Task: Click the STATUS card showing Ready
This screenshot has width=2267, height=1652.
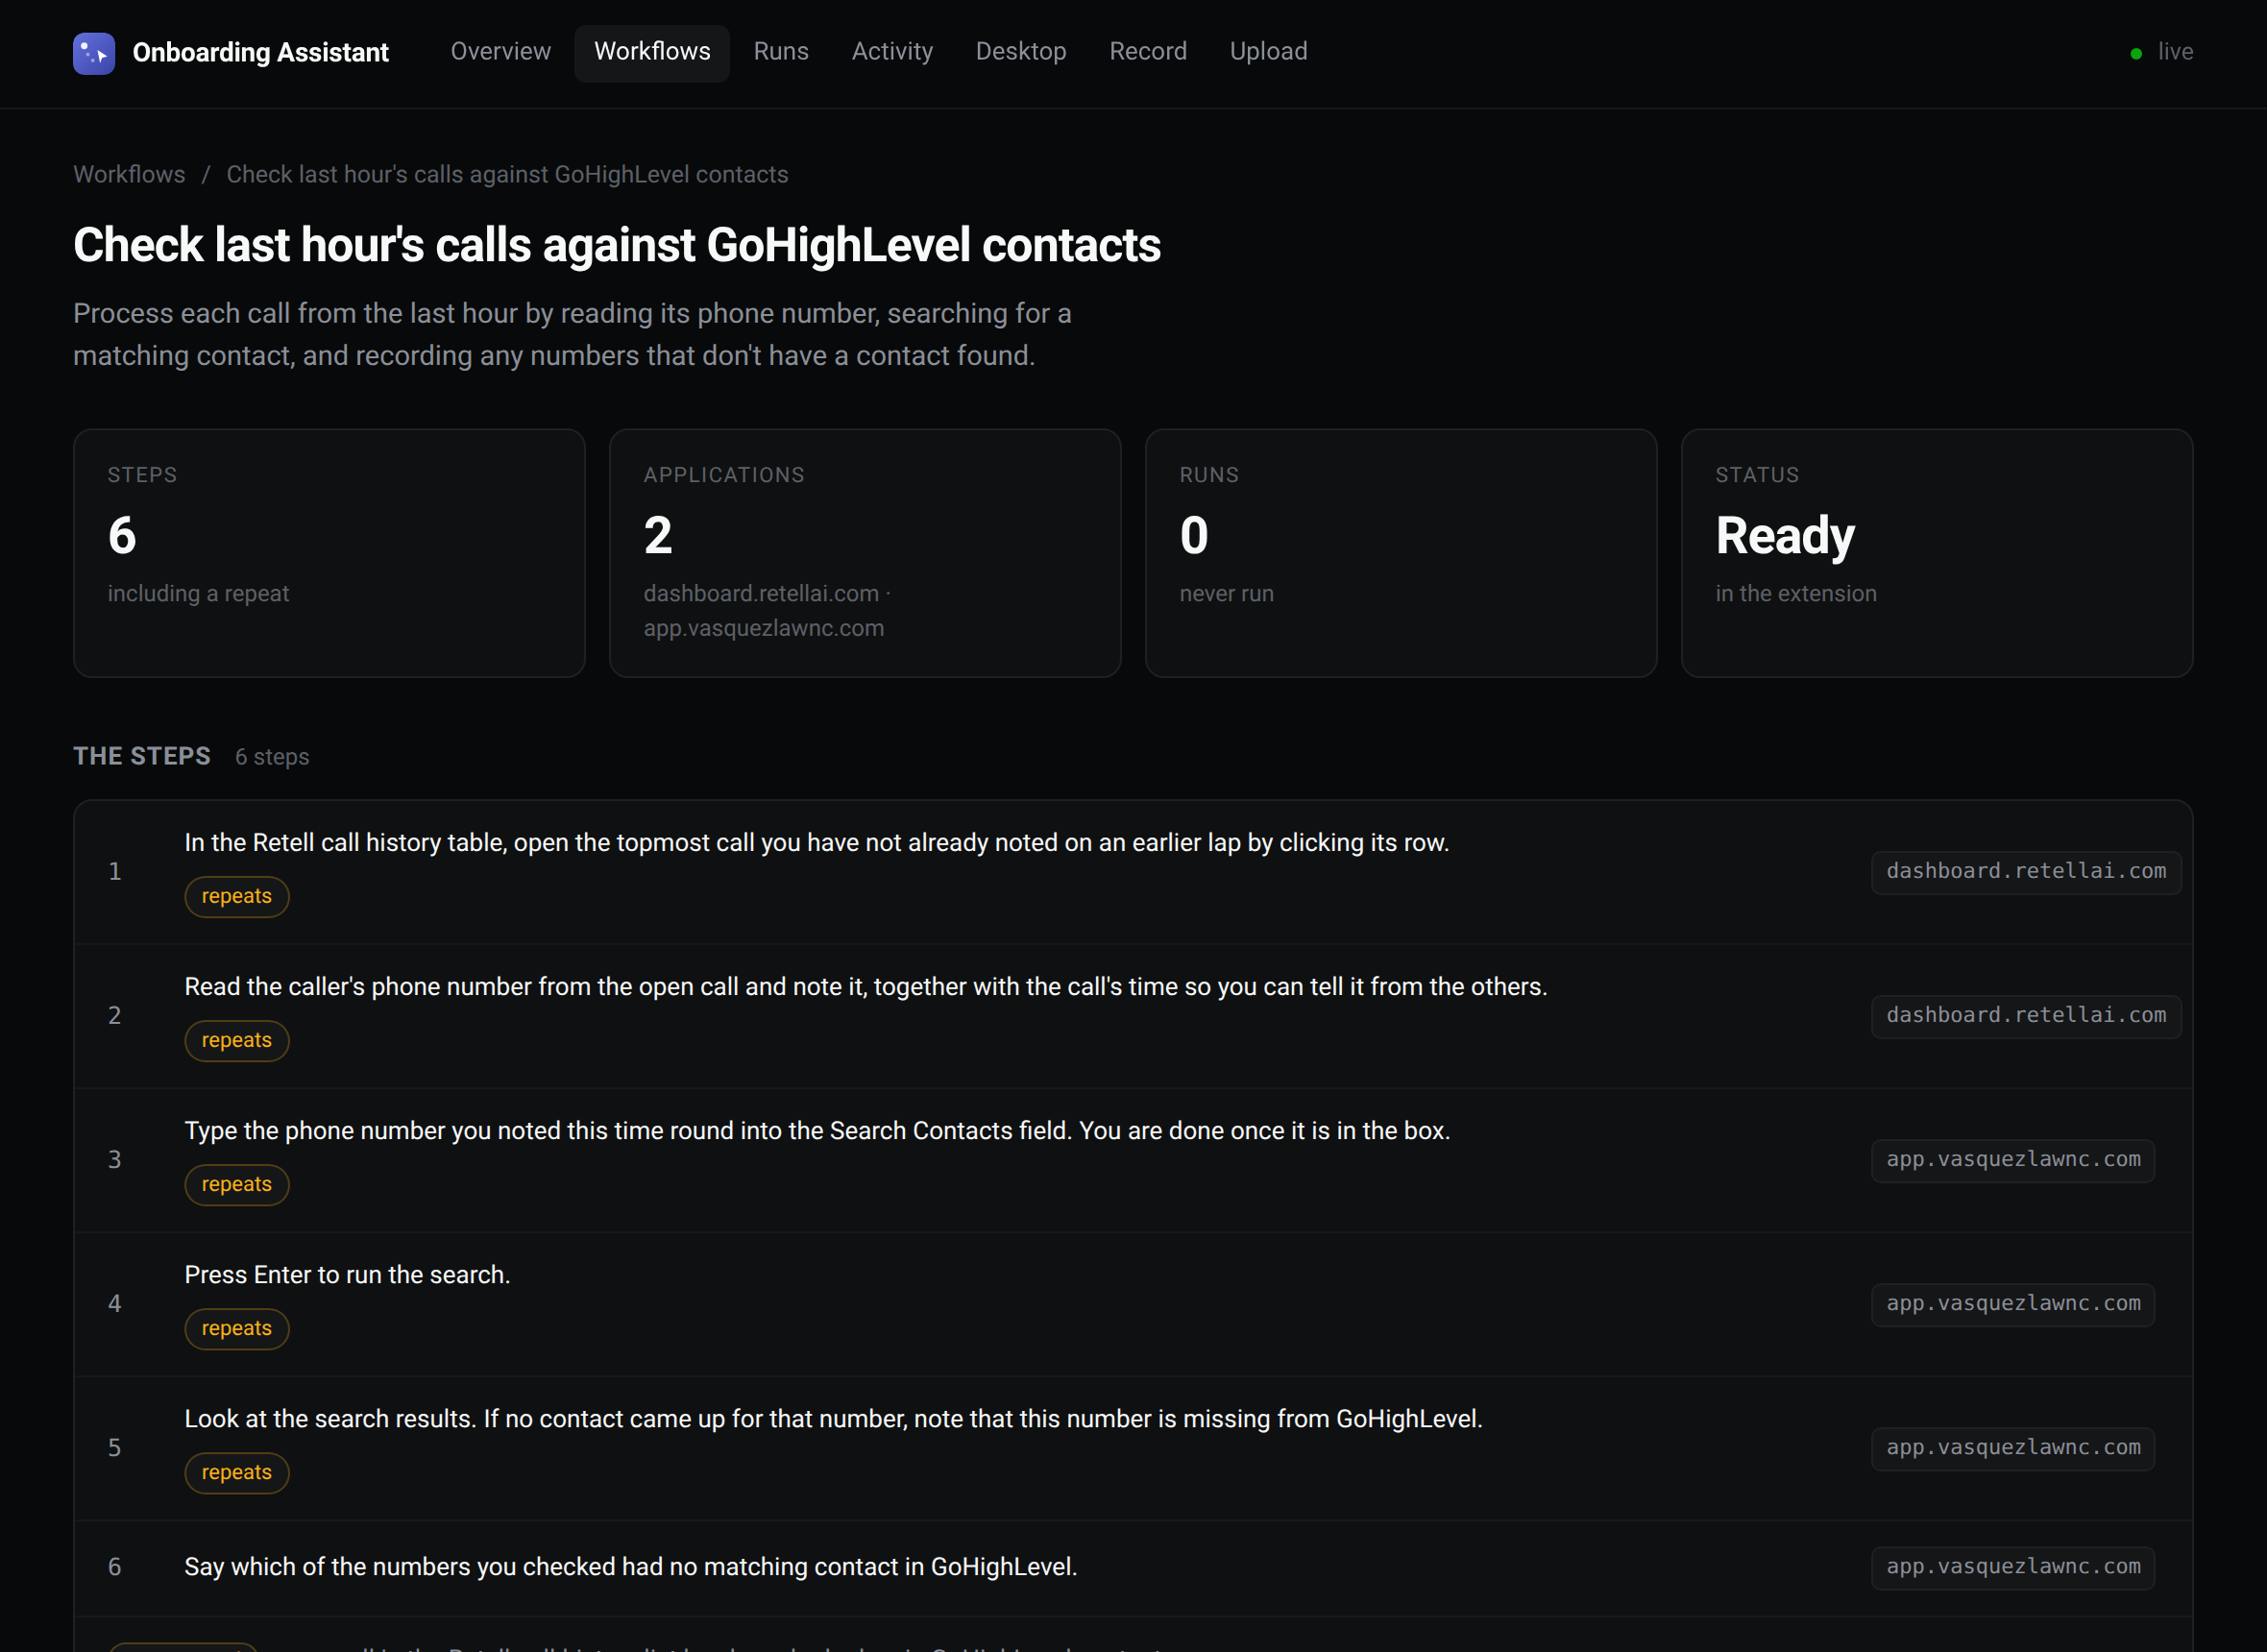Action: click(x=1936, y=553)
